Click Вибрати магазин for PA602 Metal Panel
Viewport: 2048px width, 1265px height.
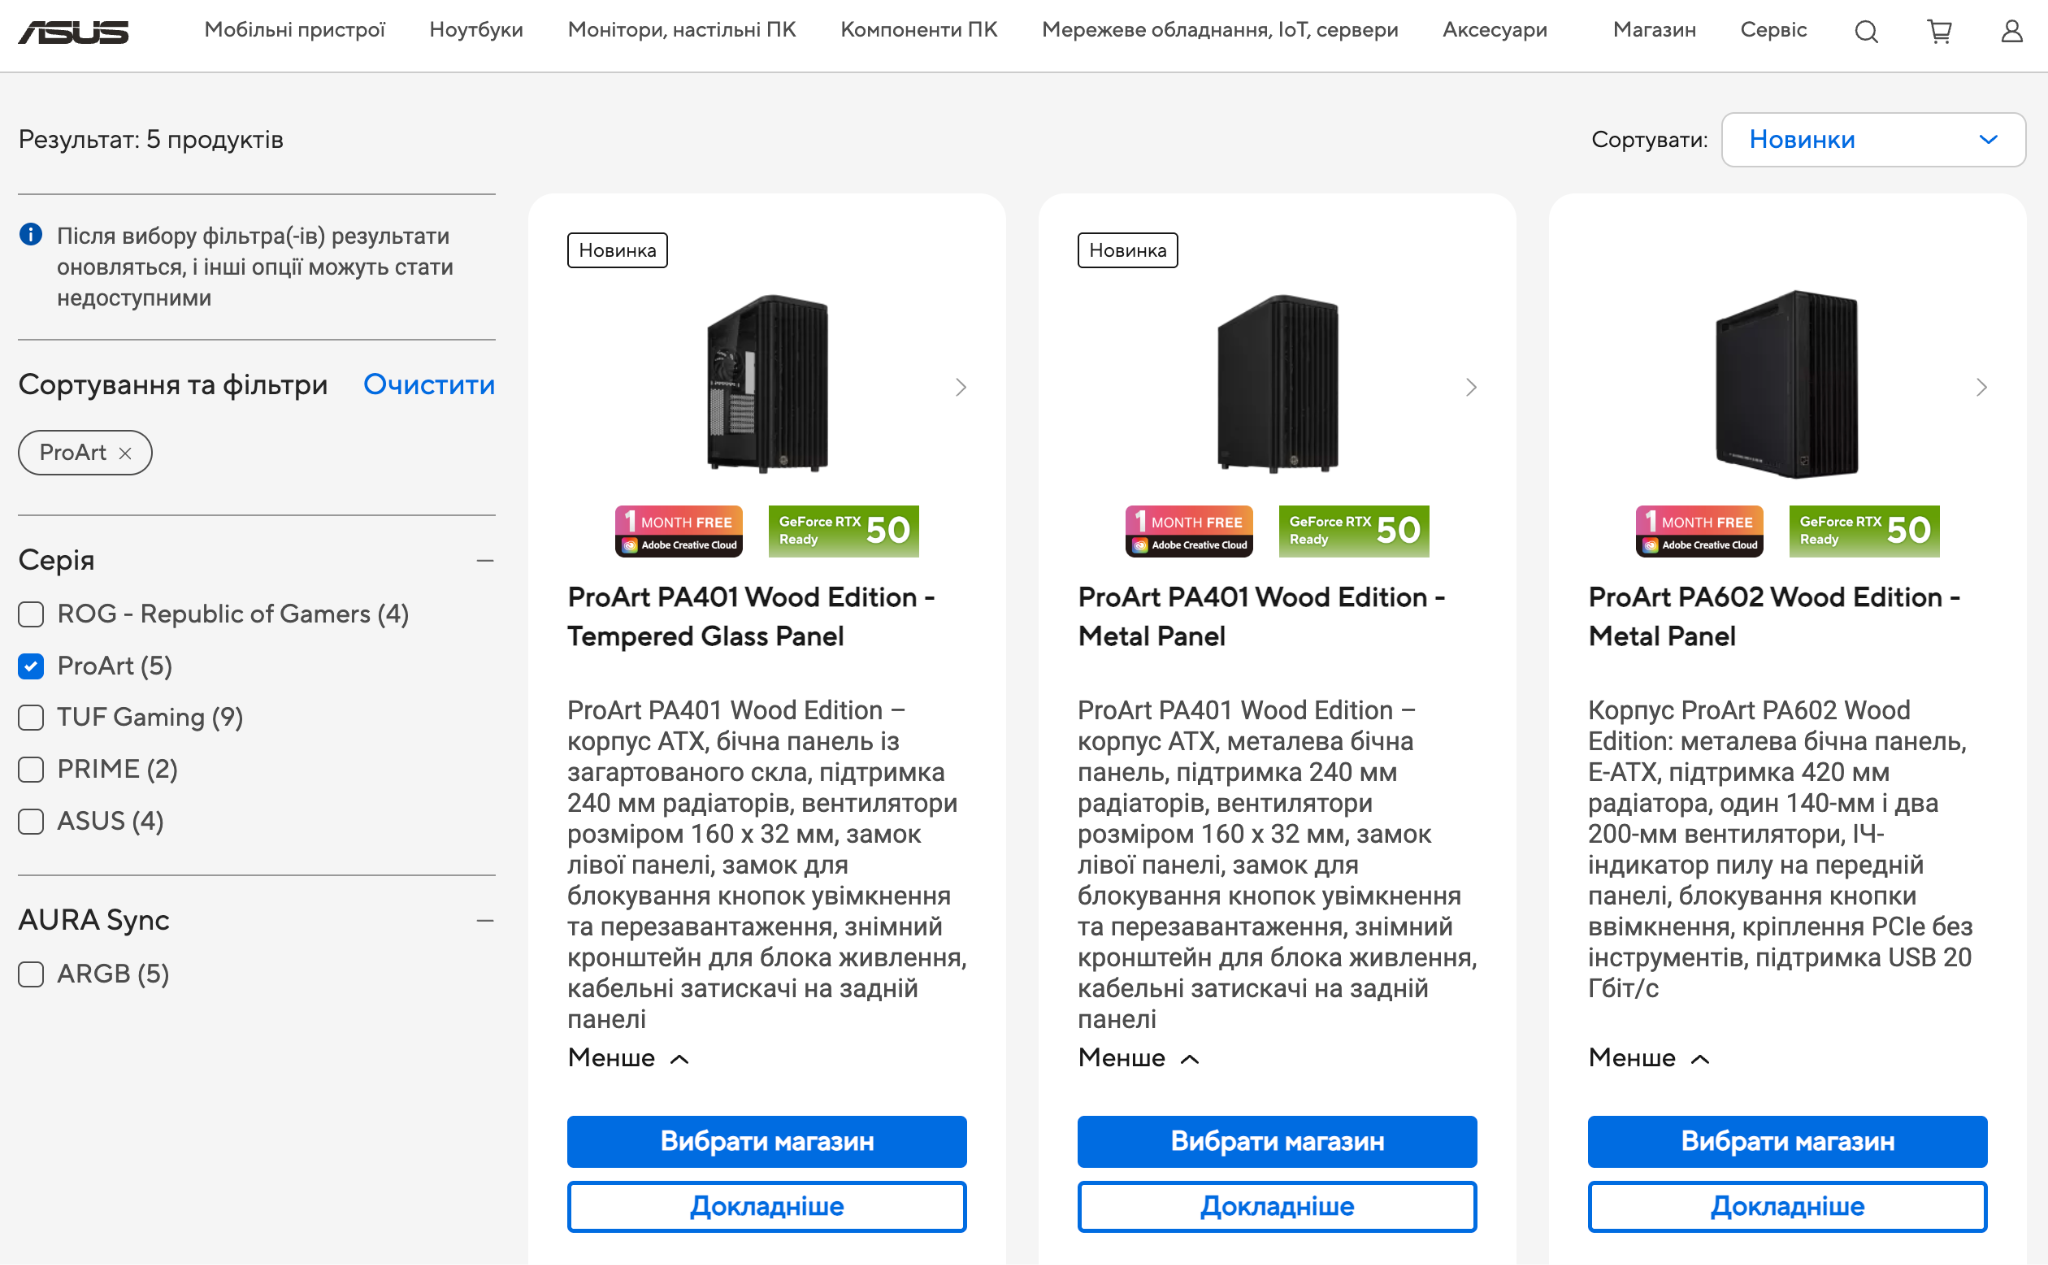[x=1788, y=1142]
